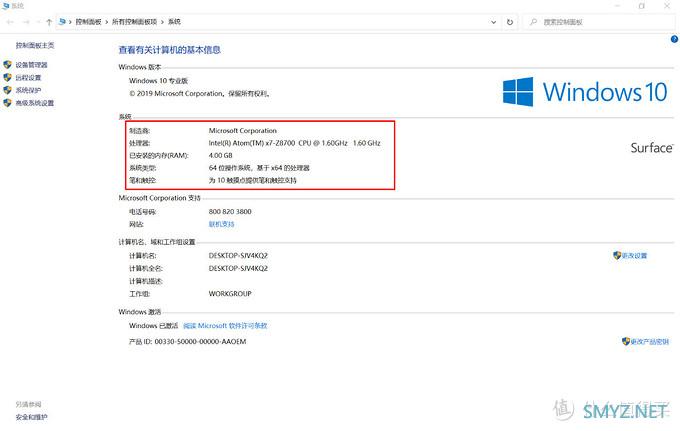This screenshot has width=680, height=431.
Task: Click 更改设置 for computer name
Action: pyautogui.click(x=634, y=256)
